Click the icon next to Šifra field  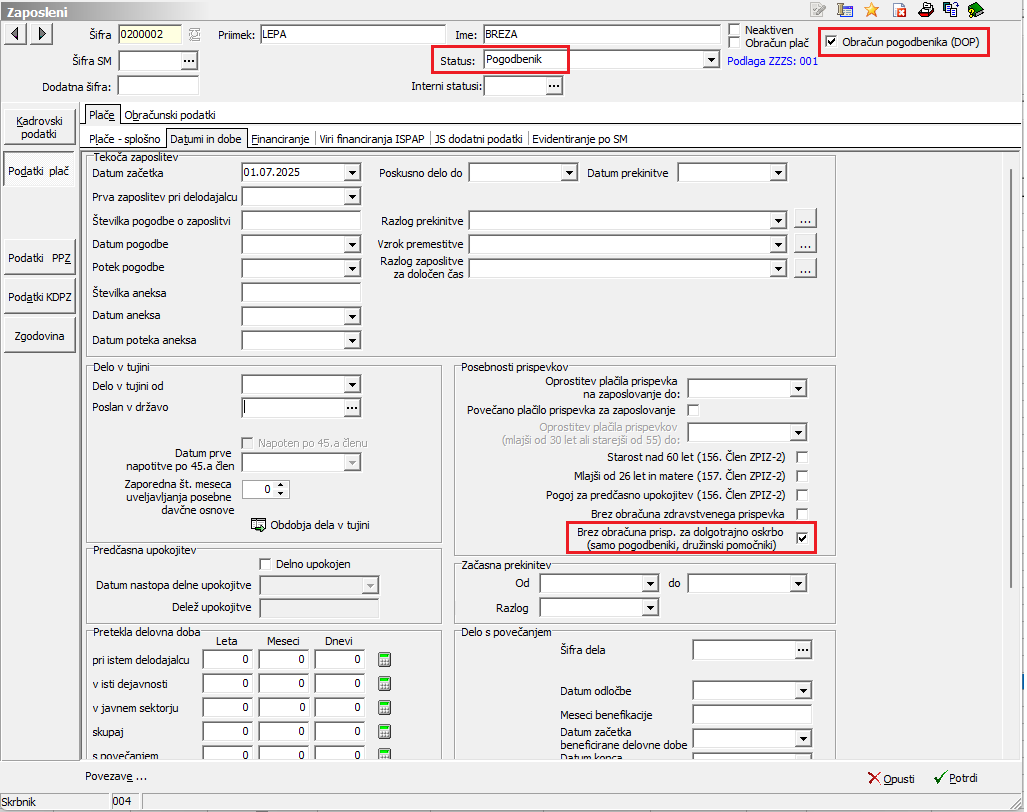coord(195,34)
